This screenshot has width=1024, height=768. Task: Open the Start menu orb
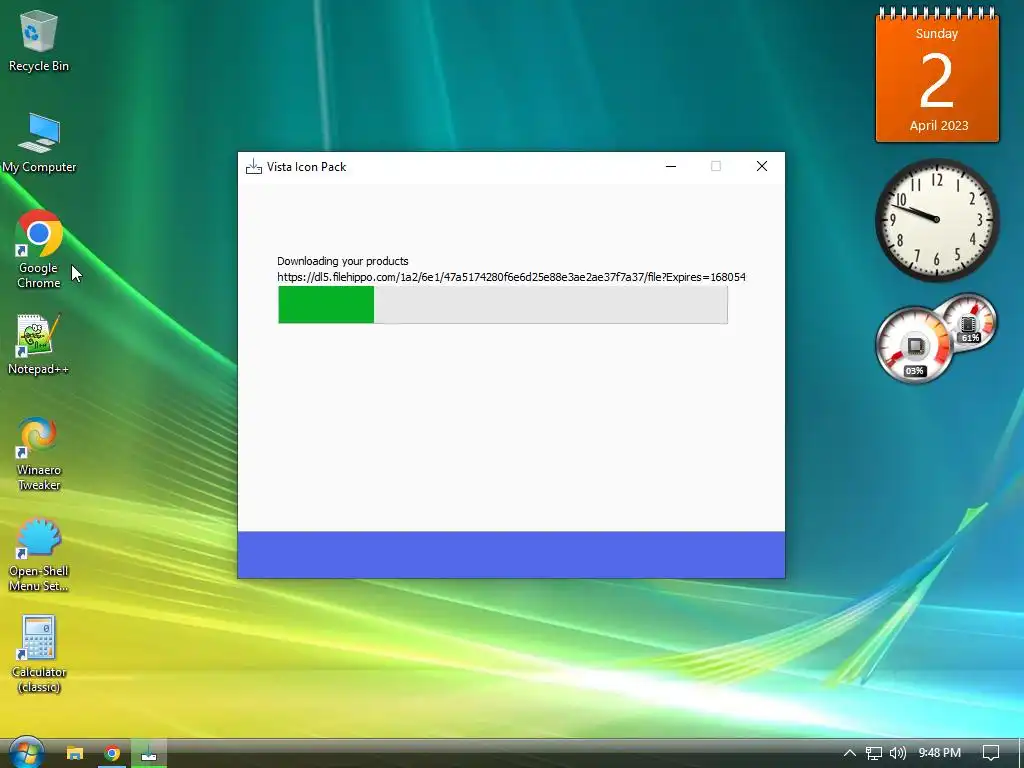coord(25,752)
